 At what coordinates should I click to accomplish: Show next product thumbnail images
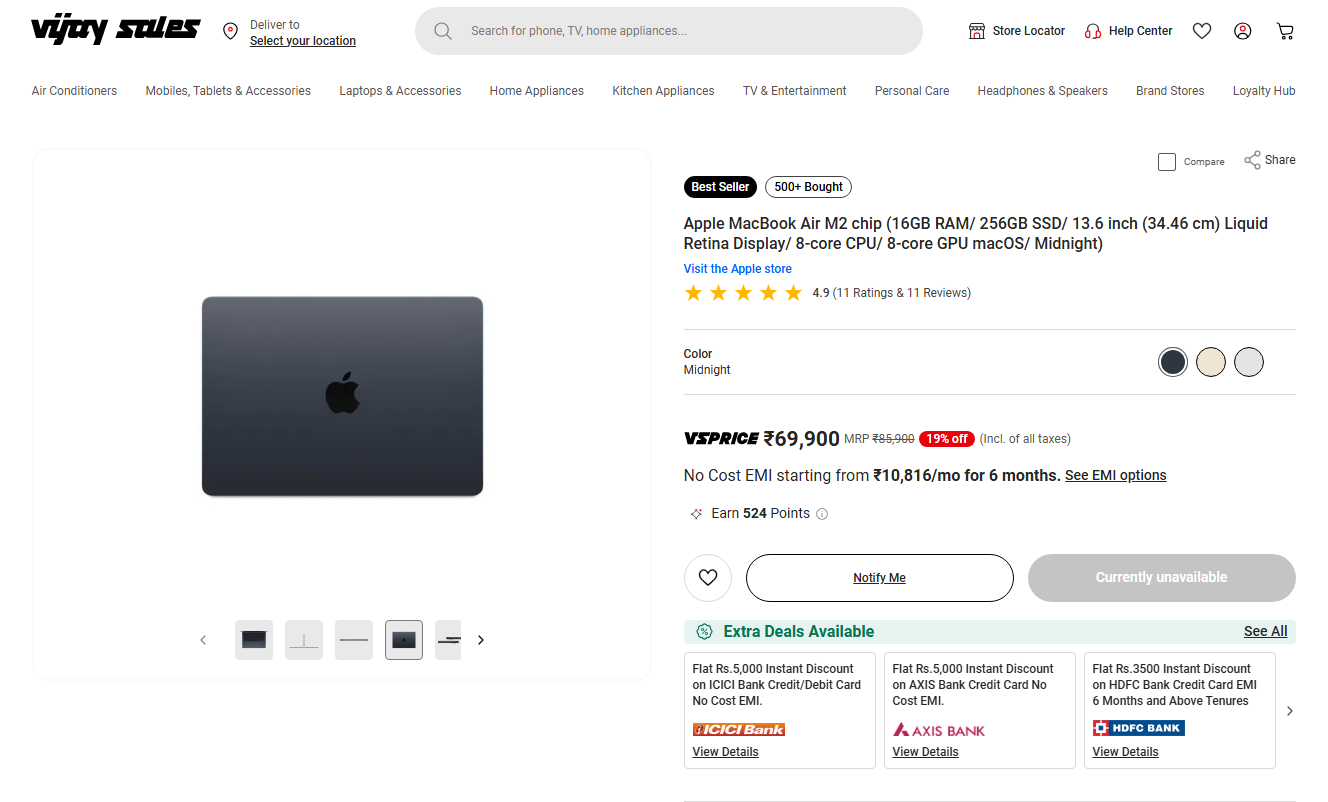click(481, 640)
